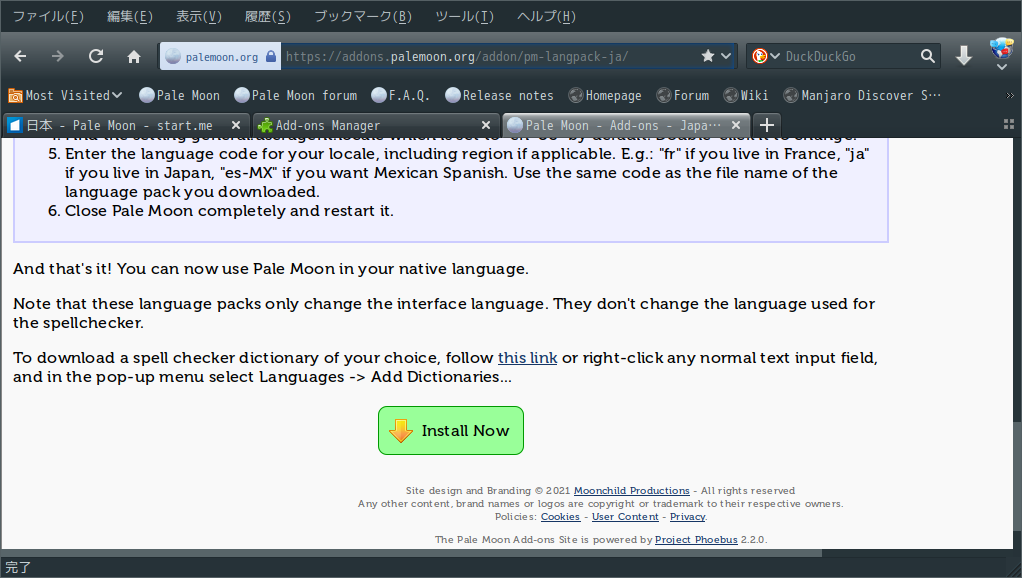Open the ツール menu
1022x578 pixels.
pos(465,16)
